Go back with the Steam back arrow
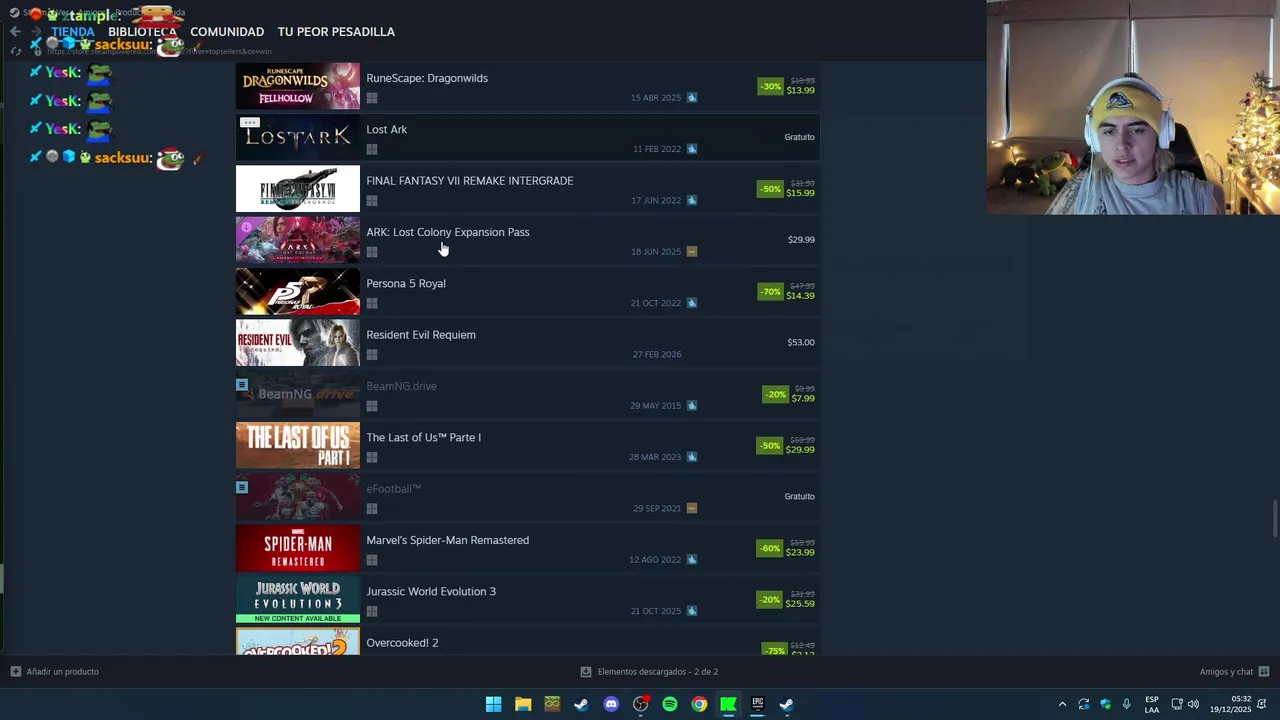 (15, 31)
